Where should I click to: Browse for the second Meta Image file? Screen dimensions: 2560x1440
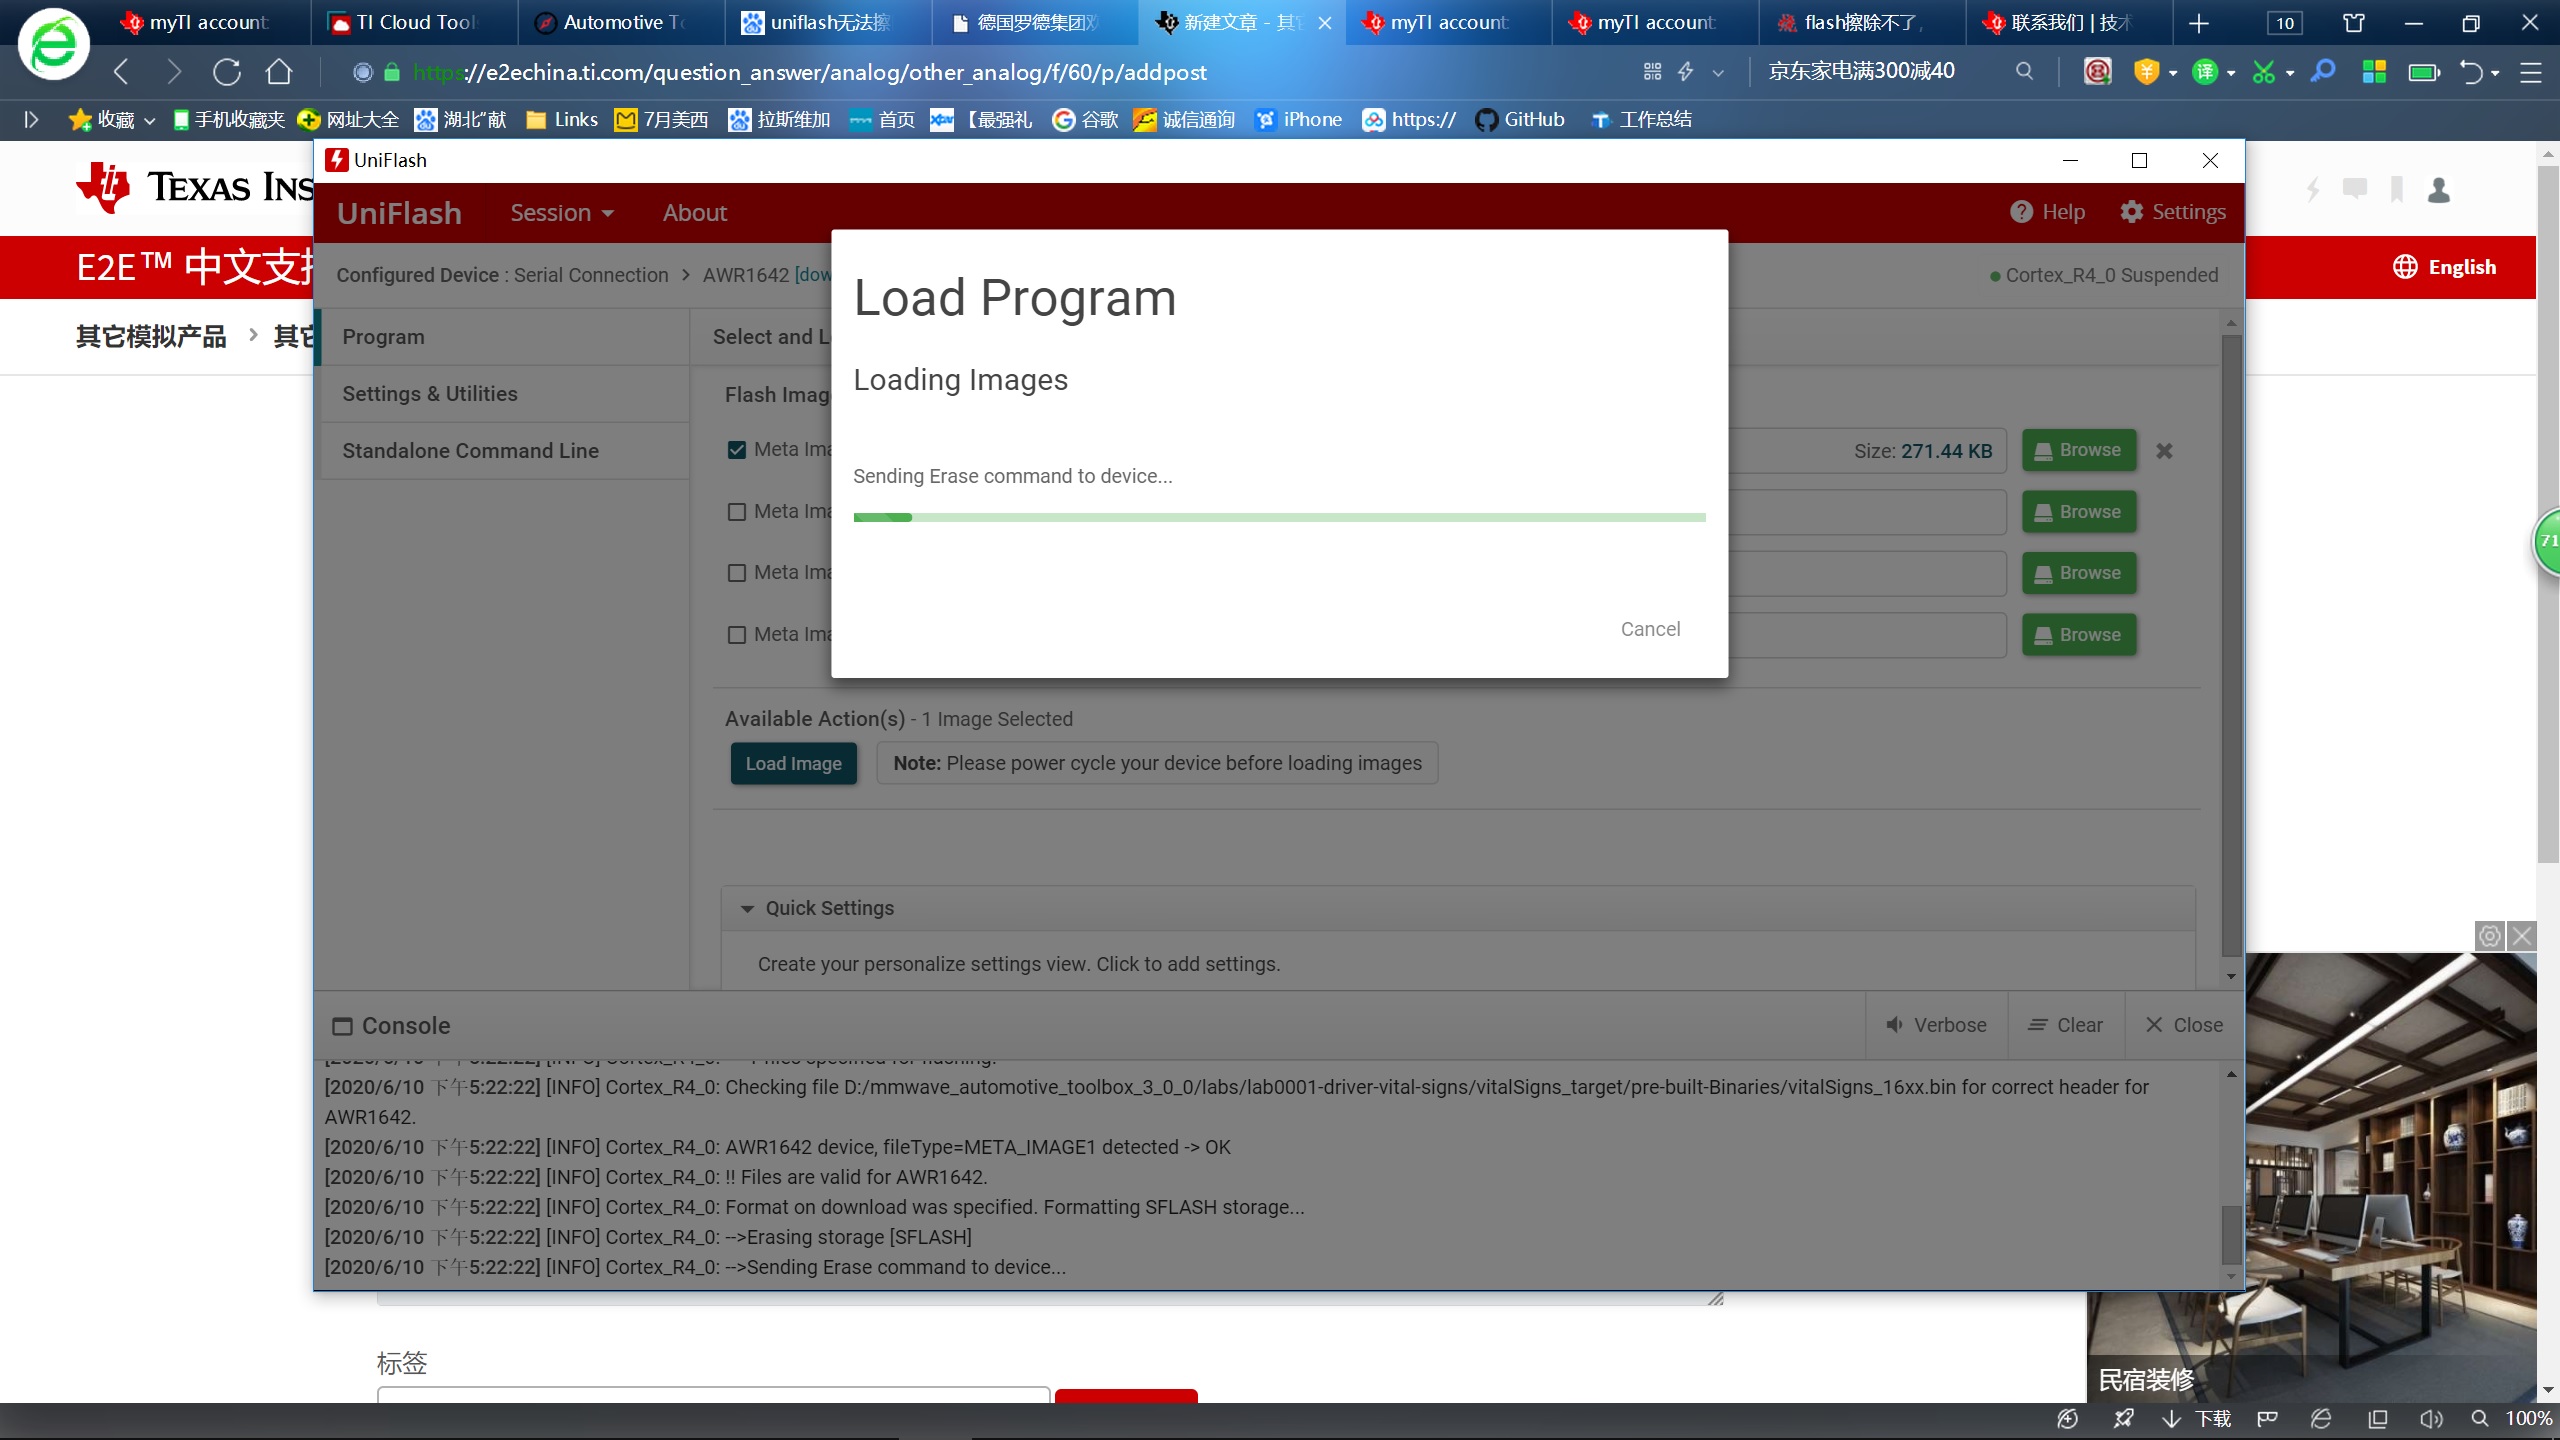tap(2078, 512)
